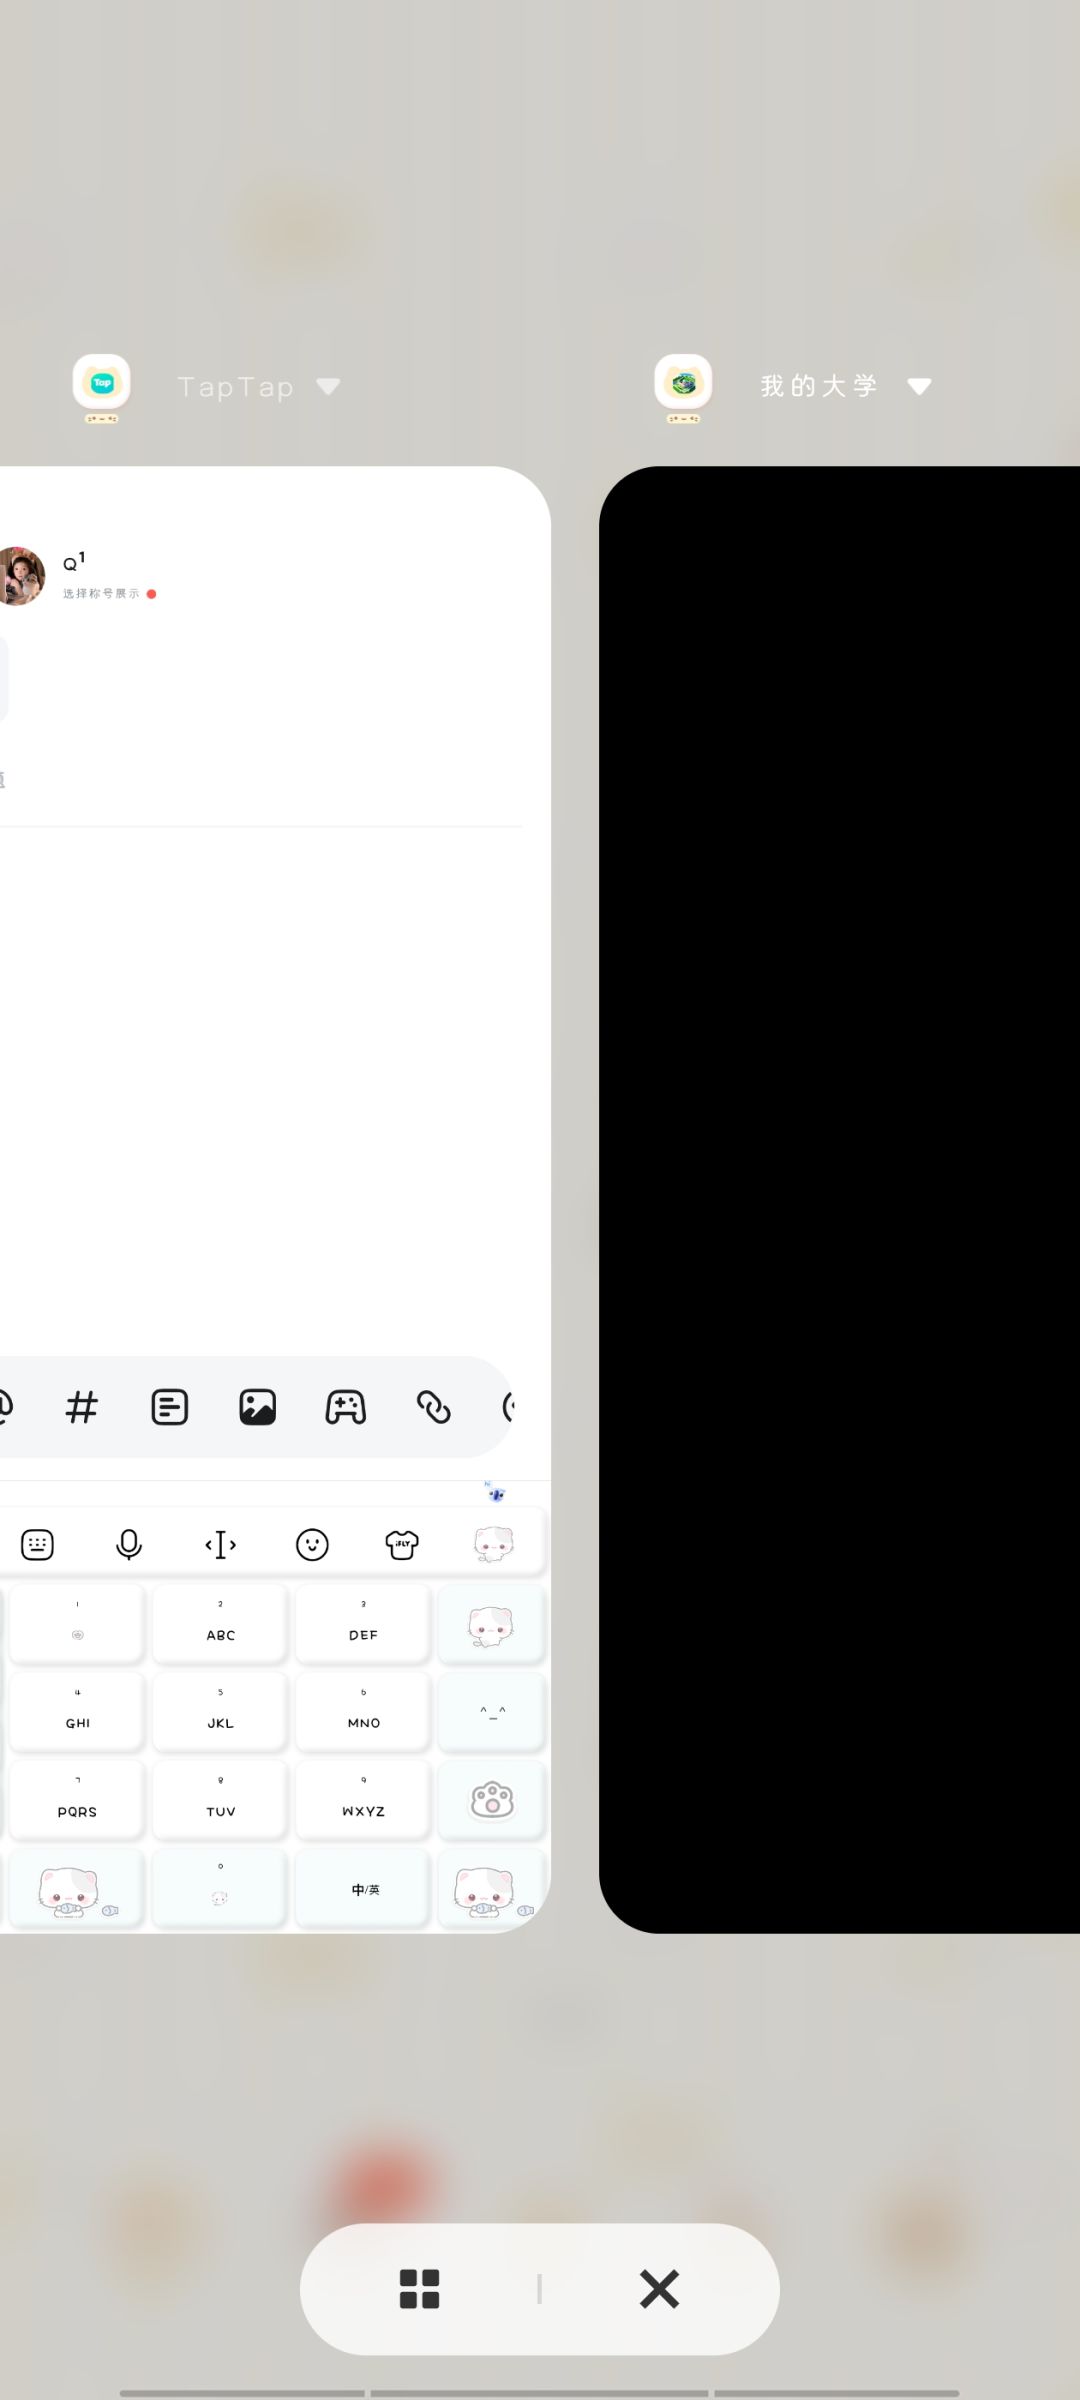This screenshot has height=2400, width=1080.
Task: Insert a hashtag with the # icon
Action: pyautogui.click(x=82, y=1407)
